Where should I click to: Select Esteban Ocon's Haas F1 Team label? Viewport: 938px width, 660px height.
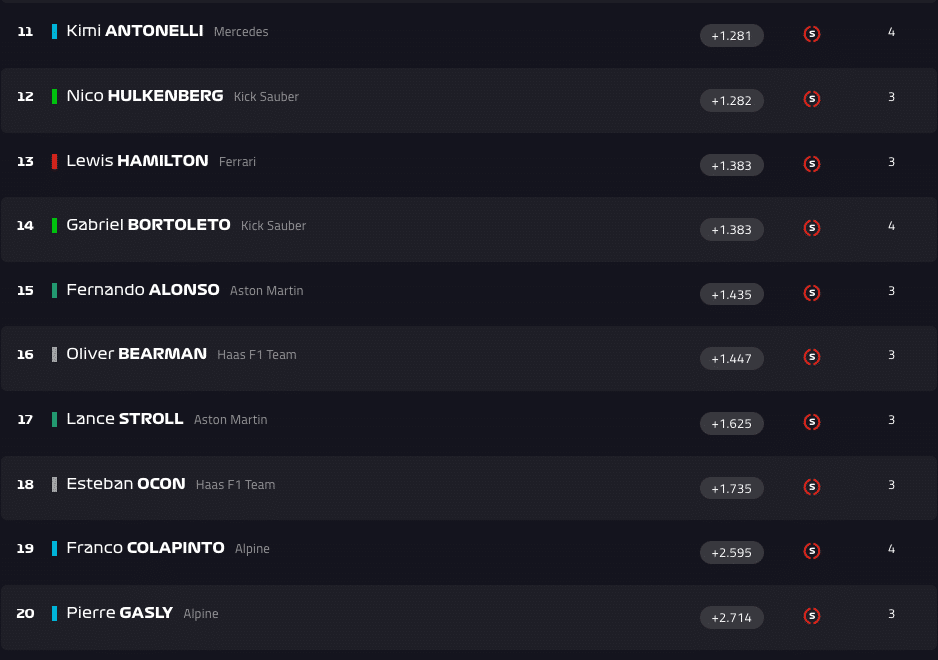coord(235,485)
